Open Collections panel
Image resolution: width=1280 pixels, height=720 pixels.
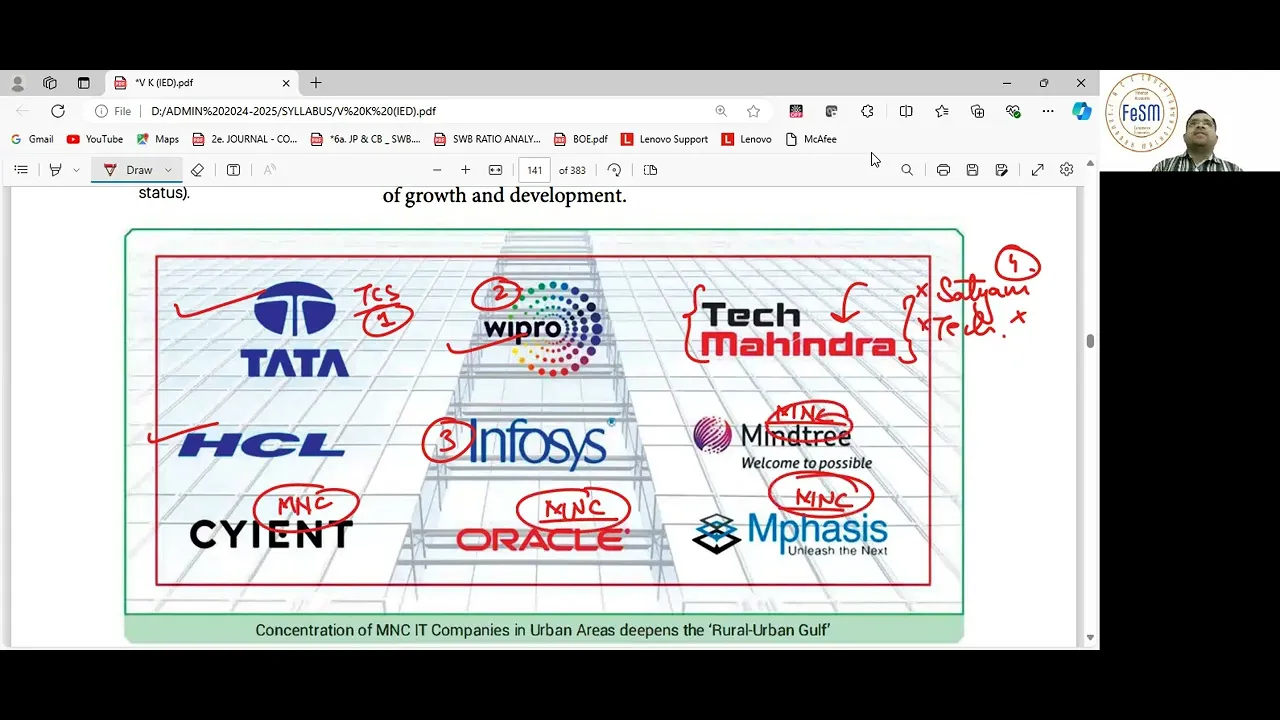978,111
